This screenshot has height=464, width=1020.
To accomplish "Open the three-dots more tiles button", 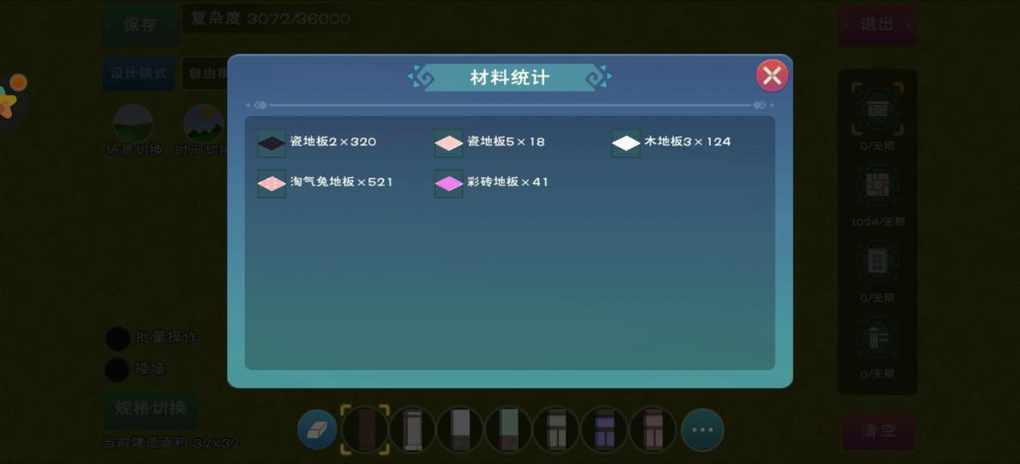I will pyautogui.click(x=703, y=430).
